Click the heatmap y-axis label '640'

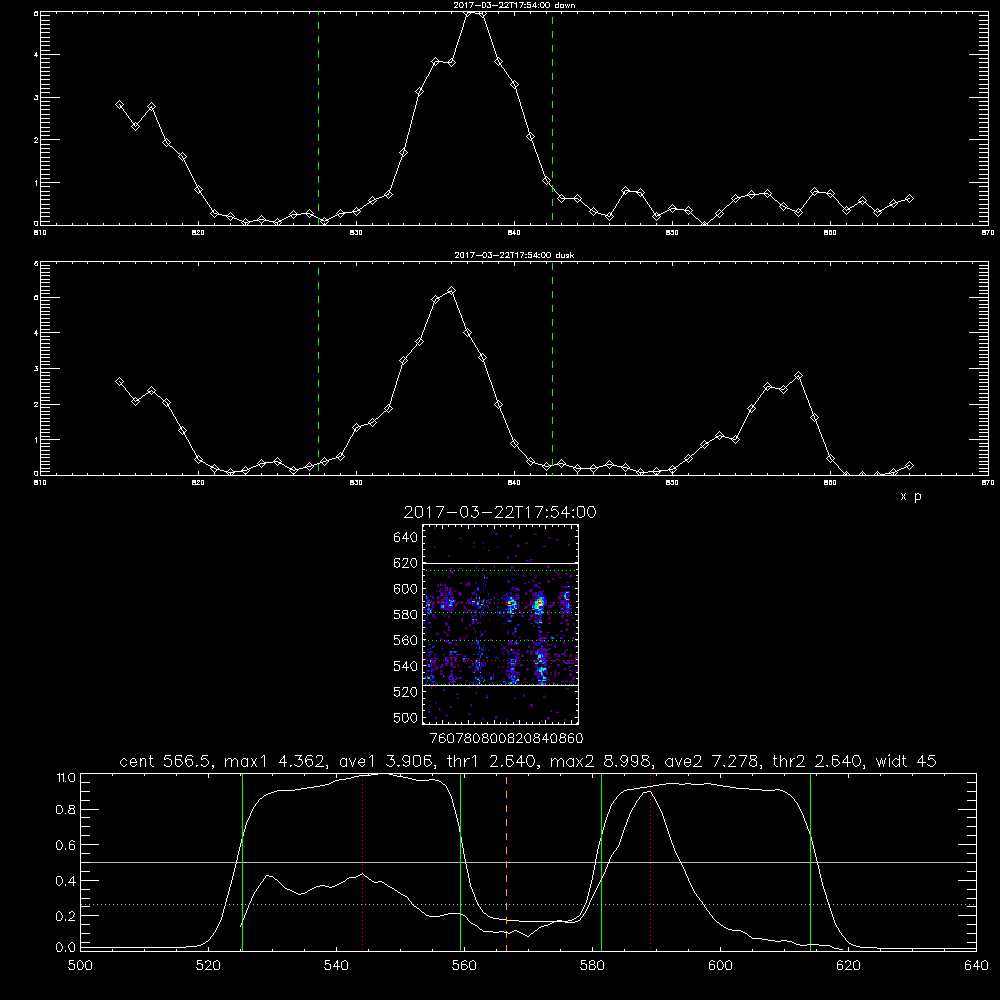click(406, 538)
